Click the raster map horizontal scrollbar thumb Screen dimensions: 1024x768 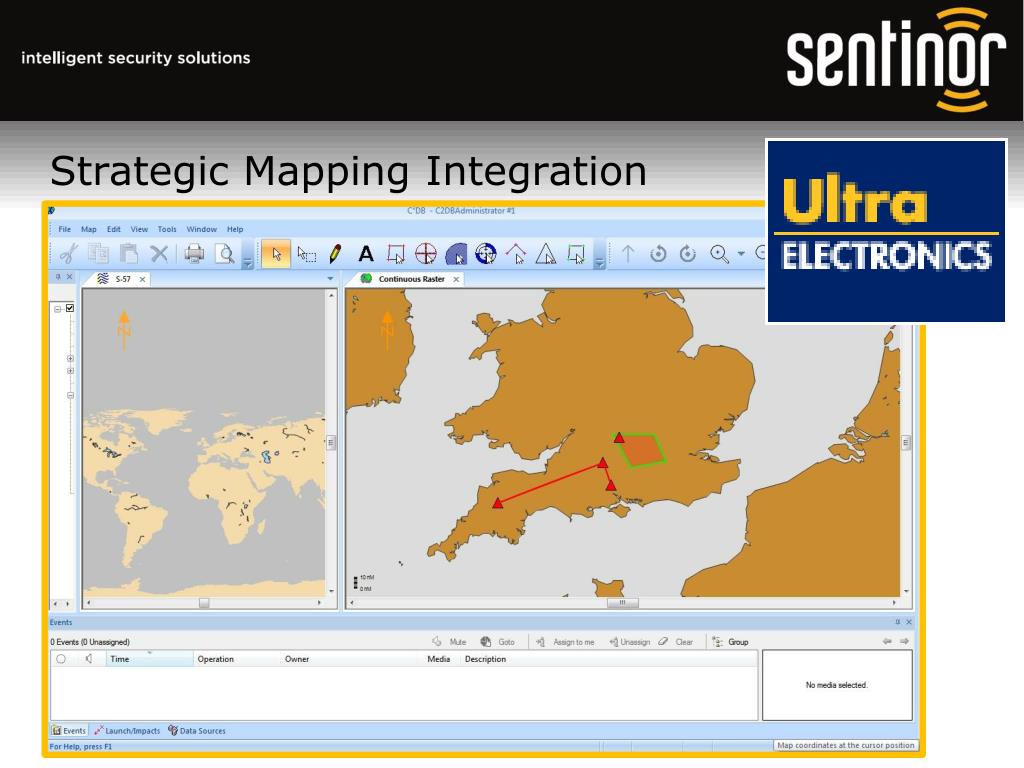(622, 603)
